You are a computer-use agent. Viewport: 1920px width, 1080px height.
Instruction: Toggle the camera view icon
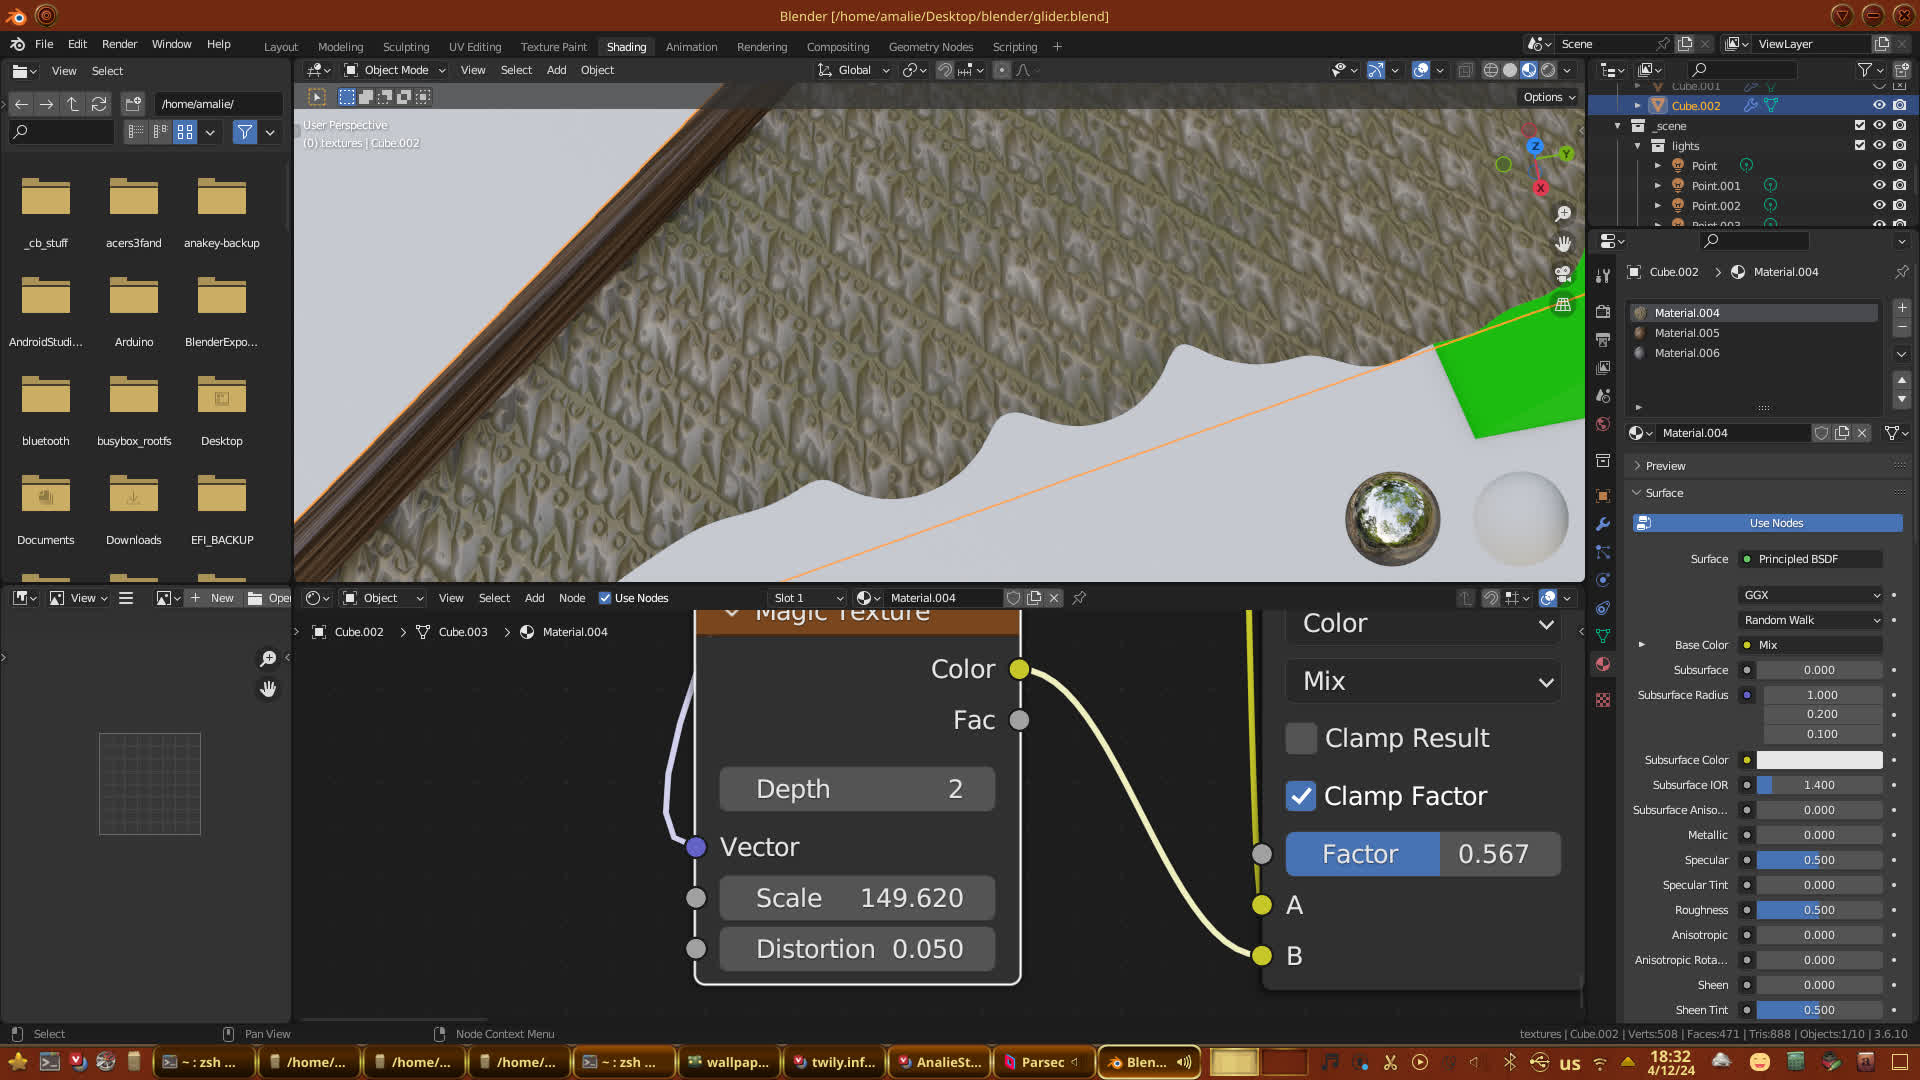tap(1563, 274)
